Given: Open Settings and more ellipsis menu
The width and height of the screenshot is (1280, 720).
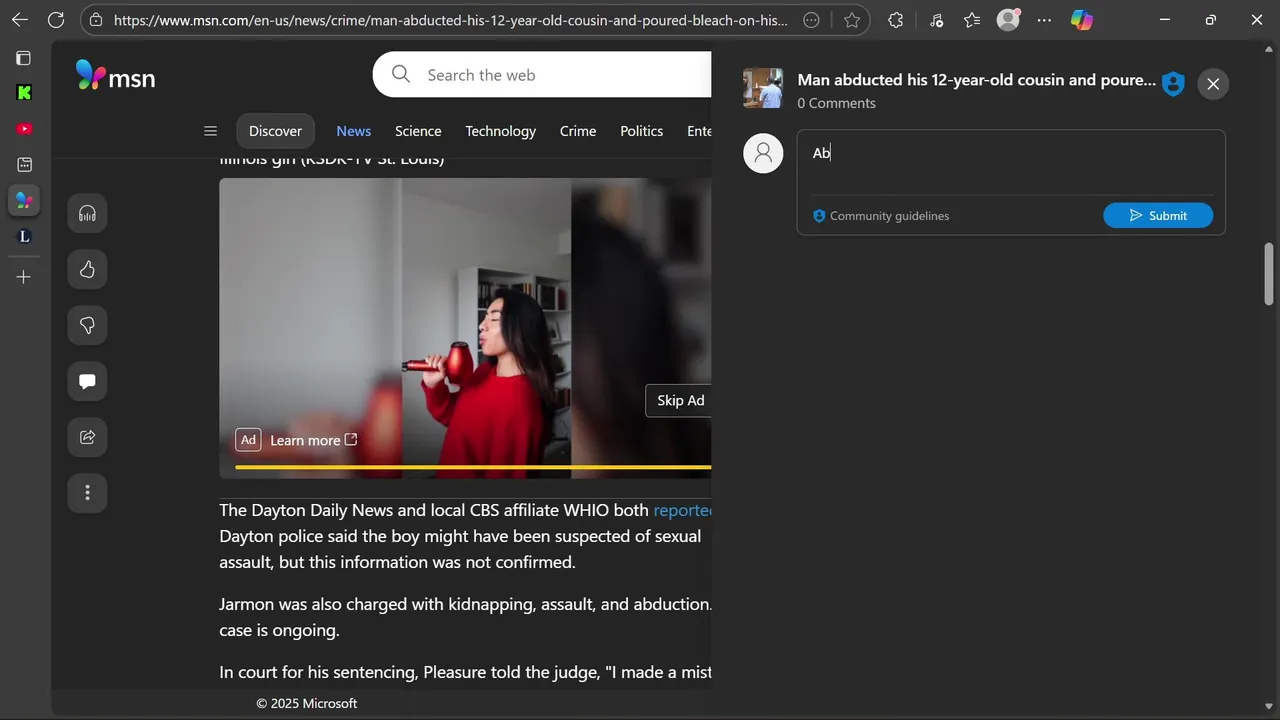Looking at the screenshot, I should [x=1045, y=20].
